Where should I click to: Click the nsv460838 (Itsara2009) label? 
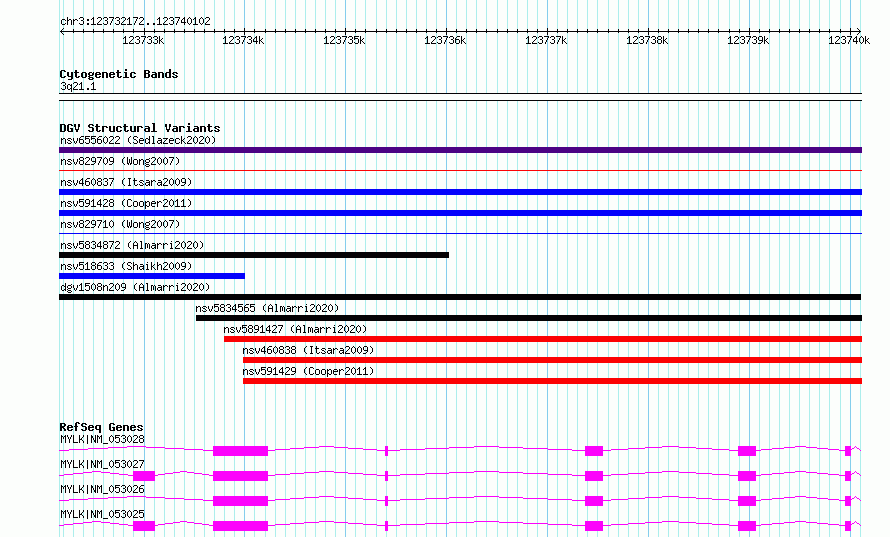point(308,350)
